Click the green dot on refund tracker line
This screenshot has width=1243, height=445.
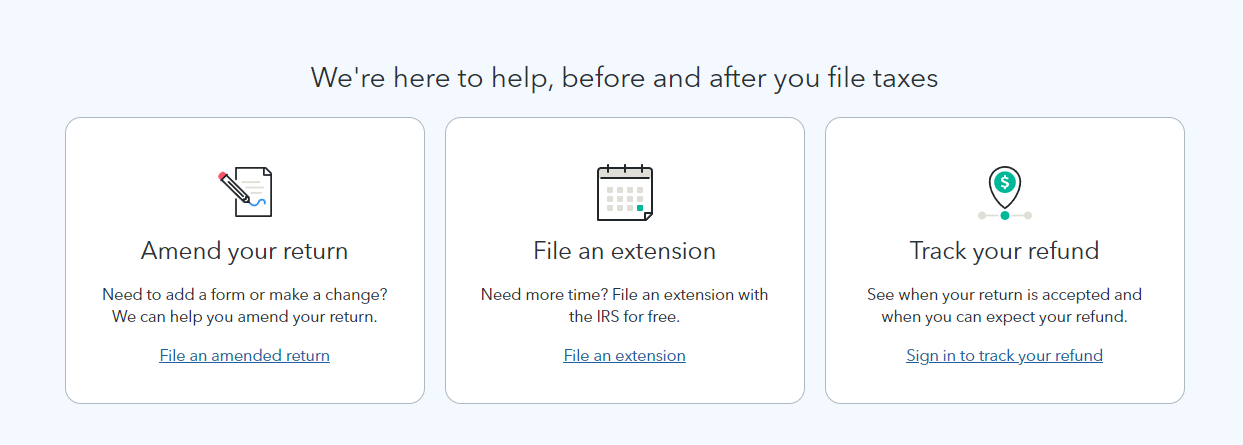tap(1005, 215)
